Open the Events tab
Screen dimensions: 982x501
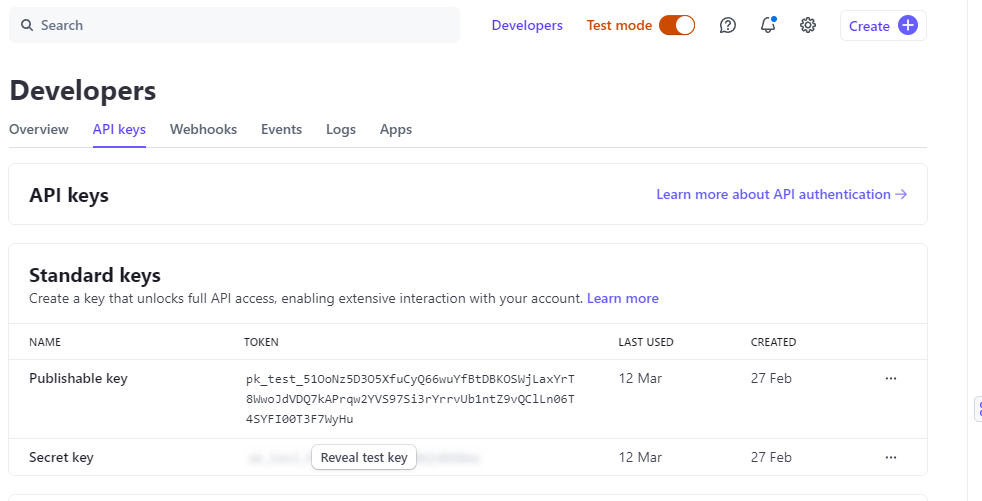(x=281, y=129)
